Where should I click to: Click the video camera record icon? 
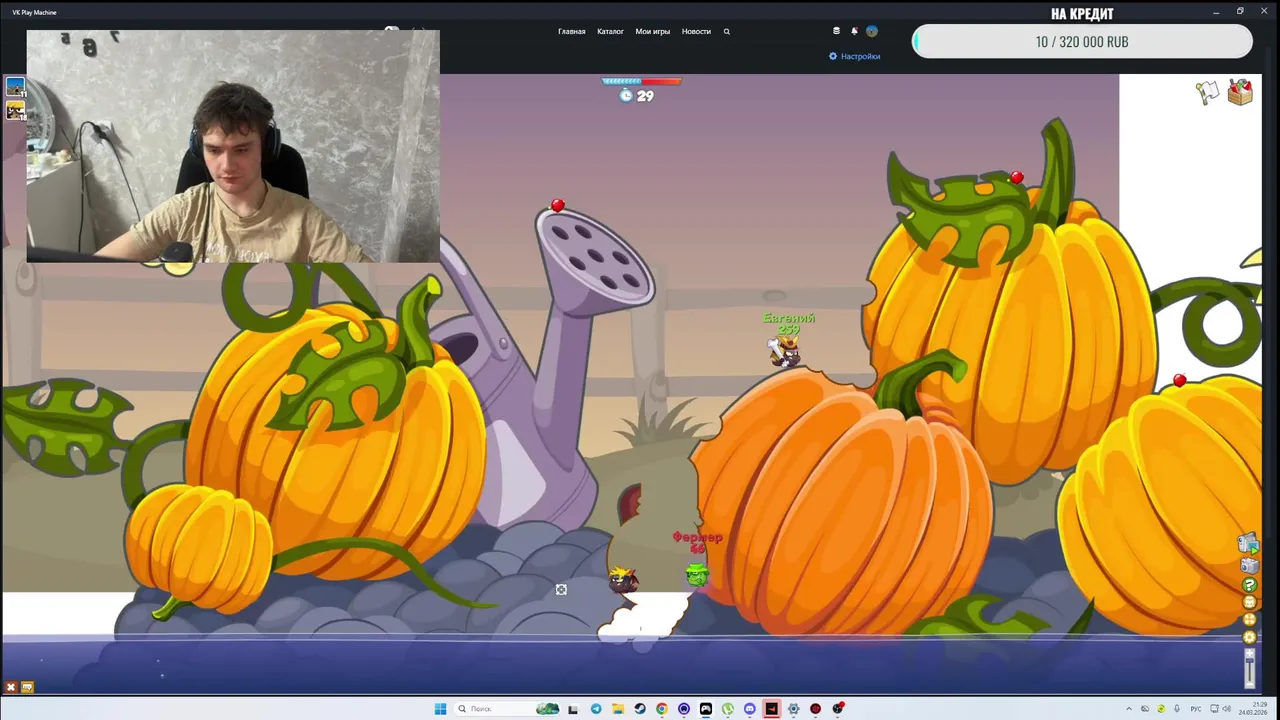pos(1249,543)
